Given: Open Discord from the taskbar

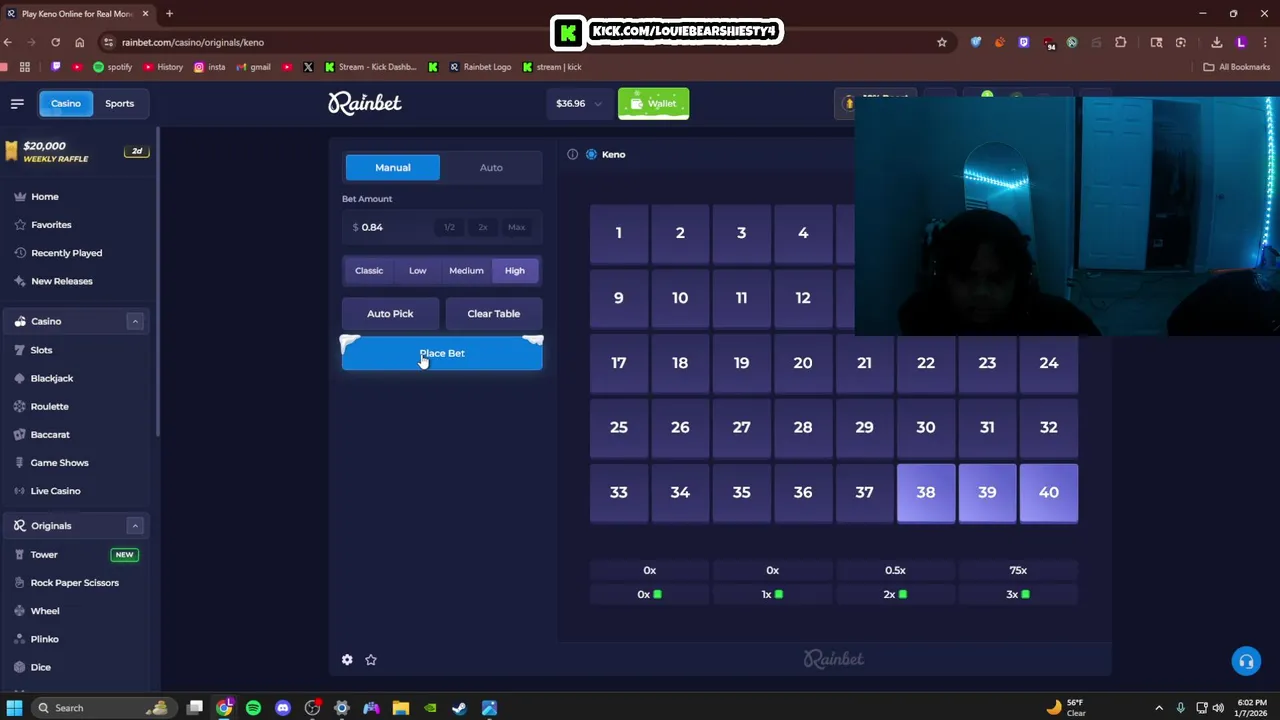Looking at the screenshot, I should click(283, 708).
